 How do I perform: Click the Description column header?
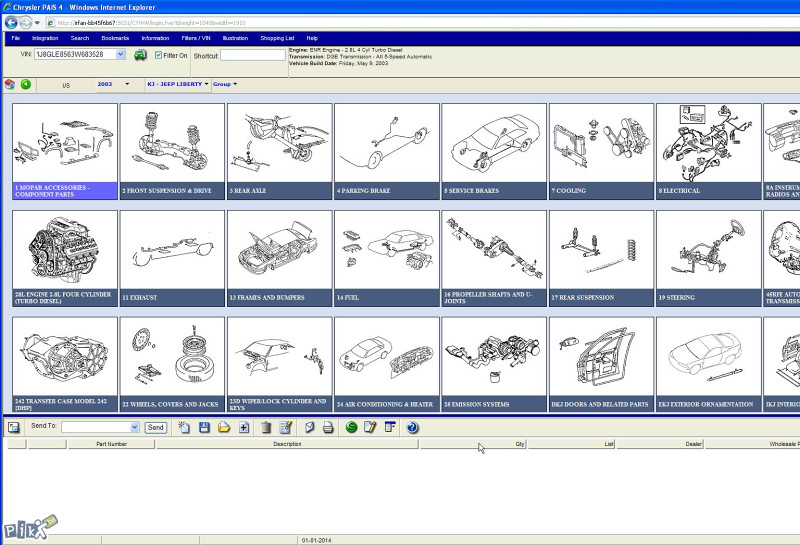[287, 444]
